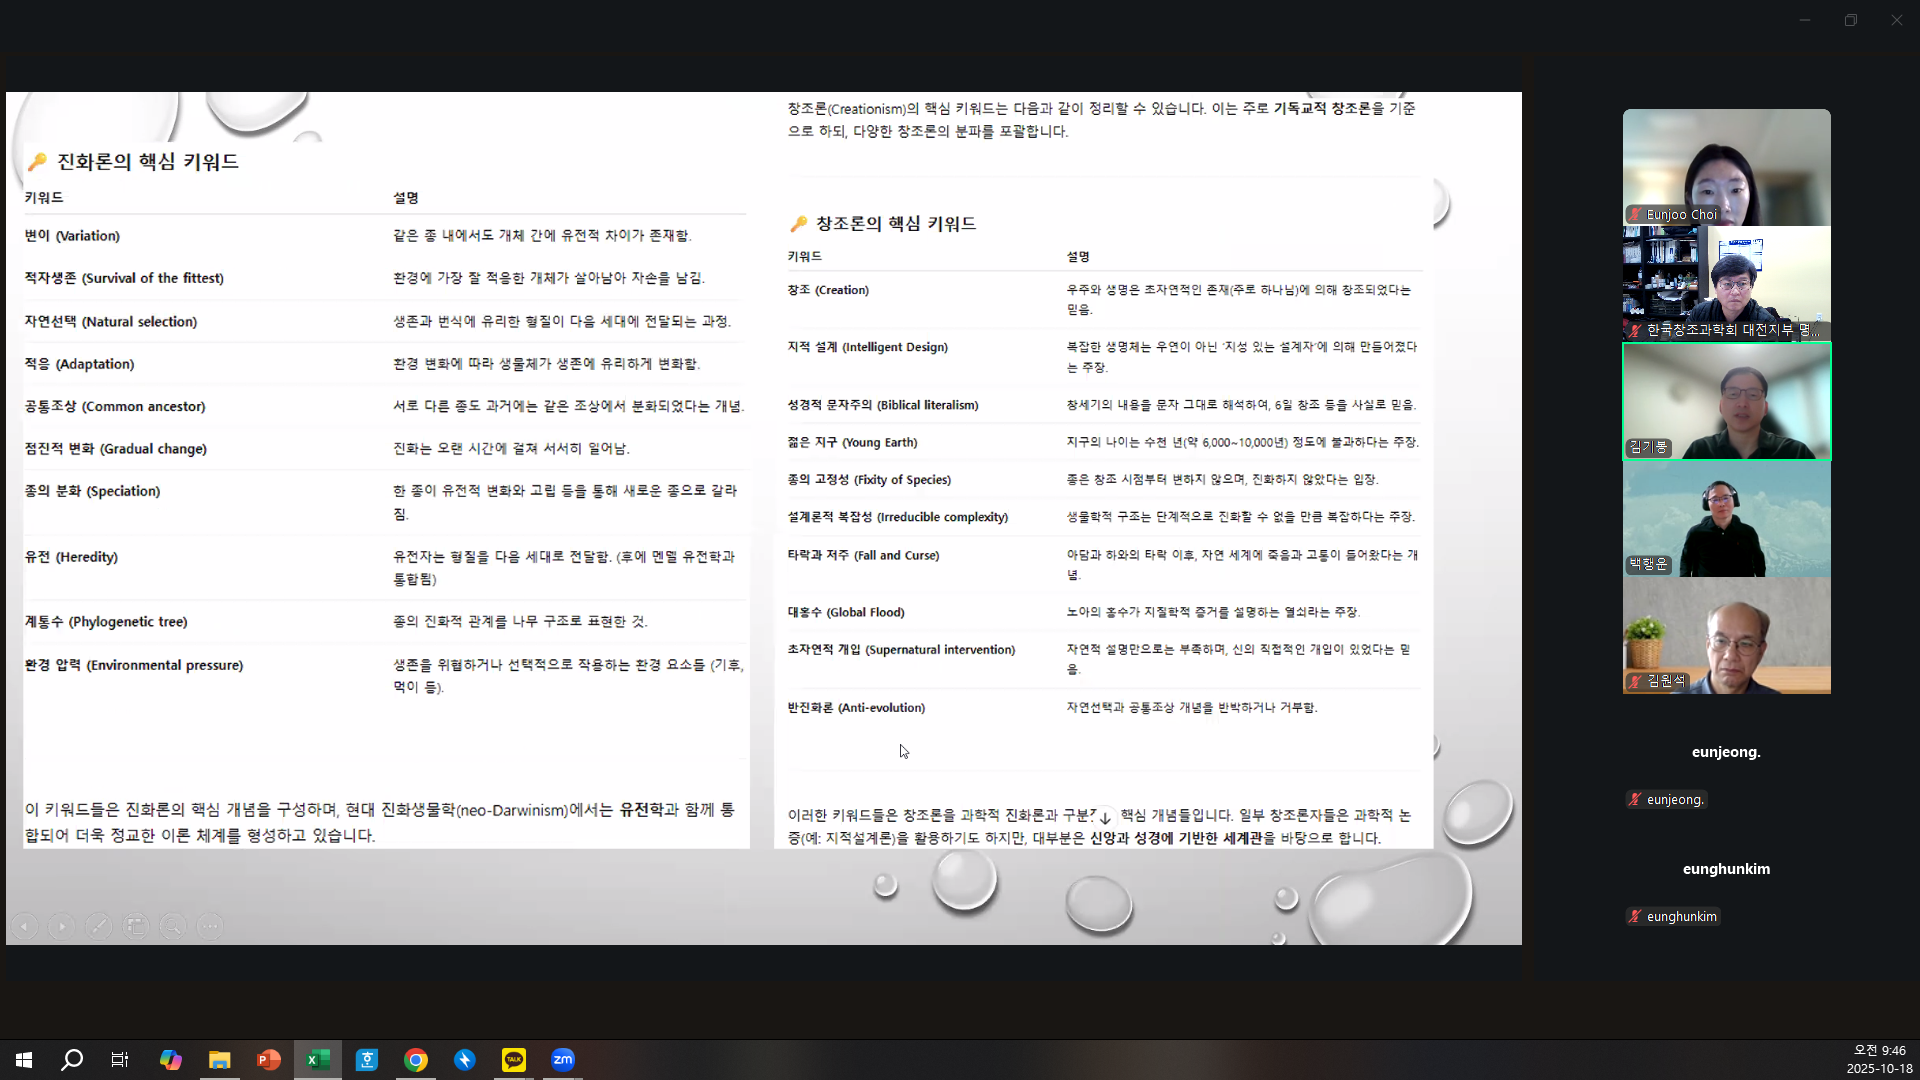Go to previous slide with the back arrow
The height and width of the screenshot is (1080, 1920).
25,926
